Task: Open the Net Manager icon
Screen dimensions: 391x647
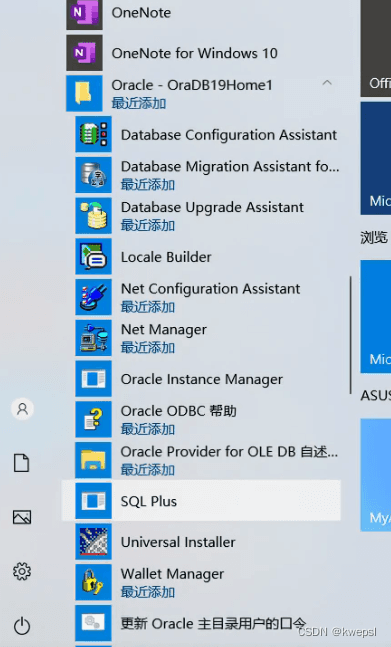Action: tap(93, 338)
